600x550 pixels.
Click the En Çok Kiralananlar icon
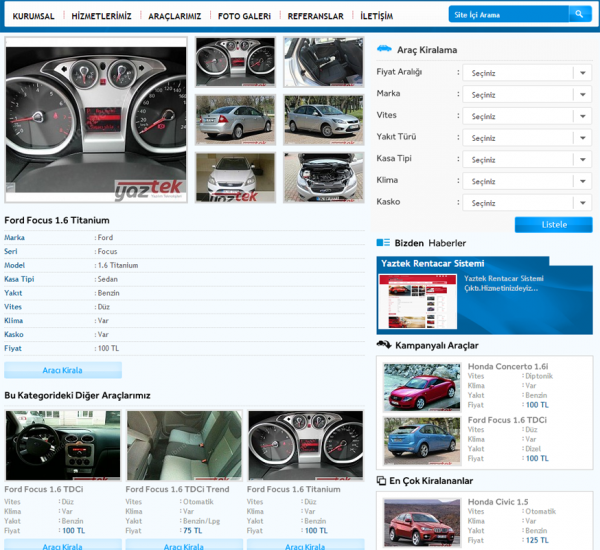tap(381, 480)
